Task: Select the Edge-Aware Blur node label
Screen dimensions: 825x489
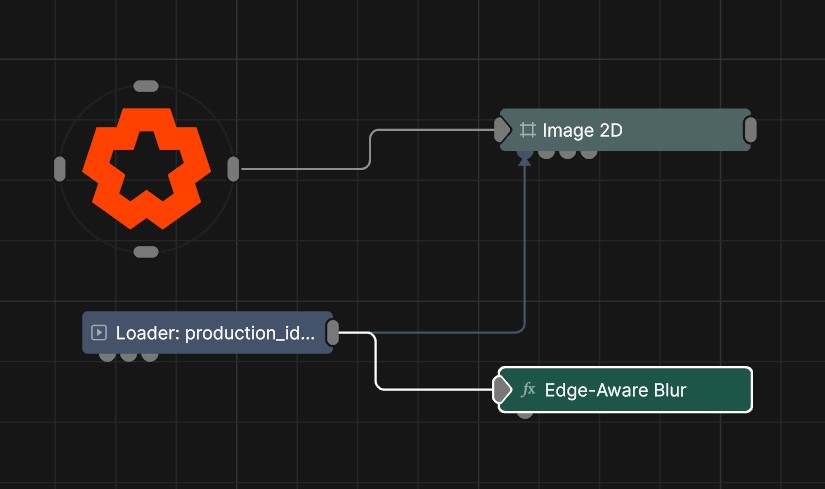Action: (615, 390)
